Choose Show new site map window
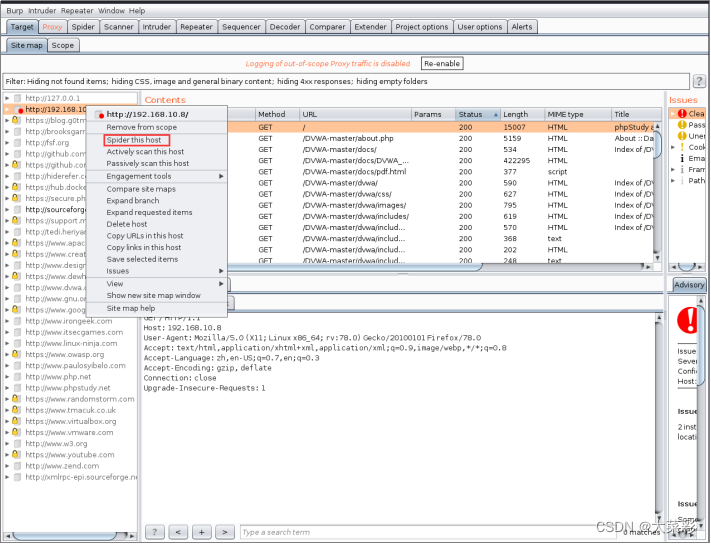 coord(156,295)
